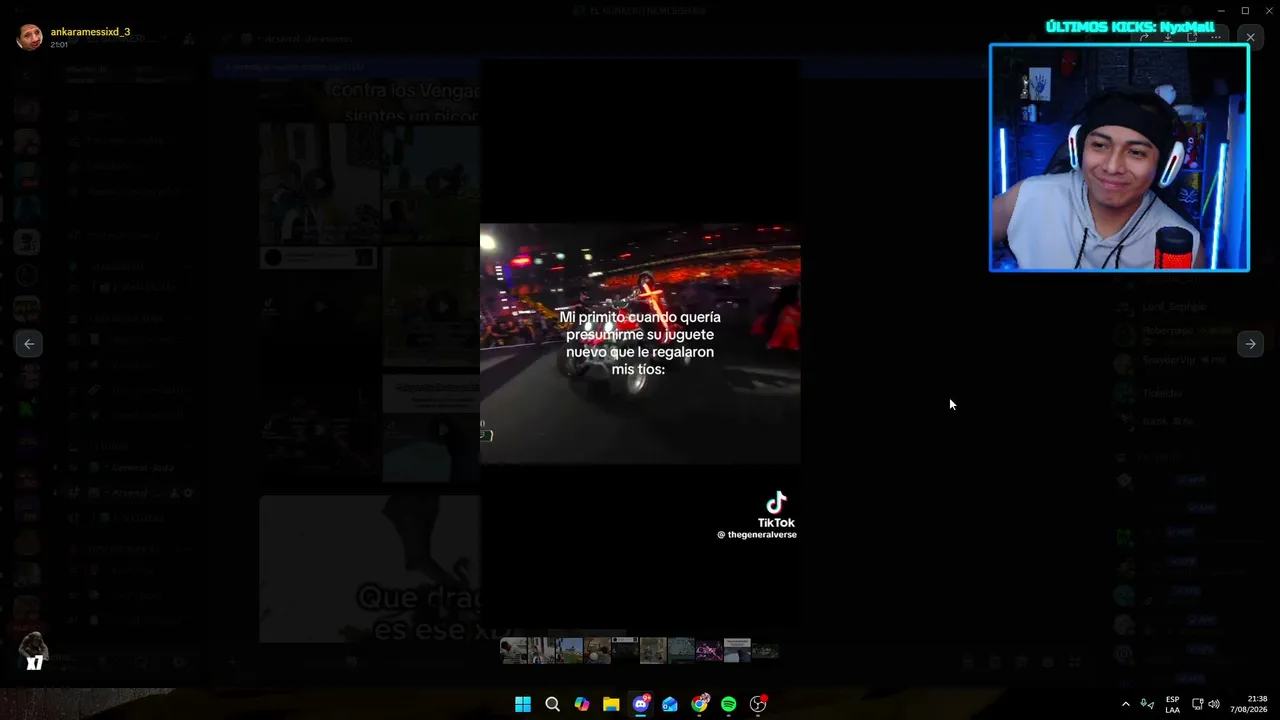This screenshot has height=720, width=1280.
Task: Click the microphone tray icon
Action: [x=1147, y=704]
